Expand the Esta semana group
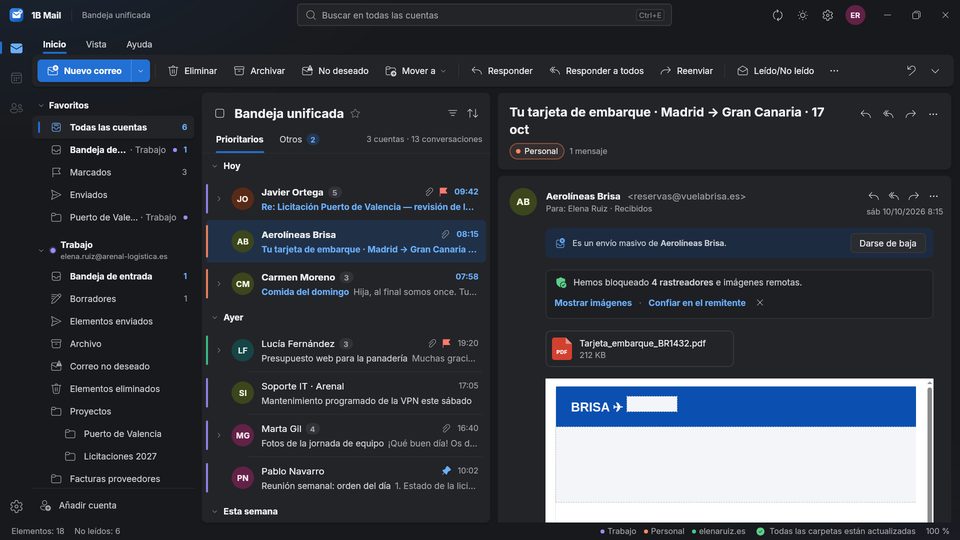The height and width of the screenshot is (540, 960). click(214, 511)
